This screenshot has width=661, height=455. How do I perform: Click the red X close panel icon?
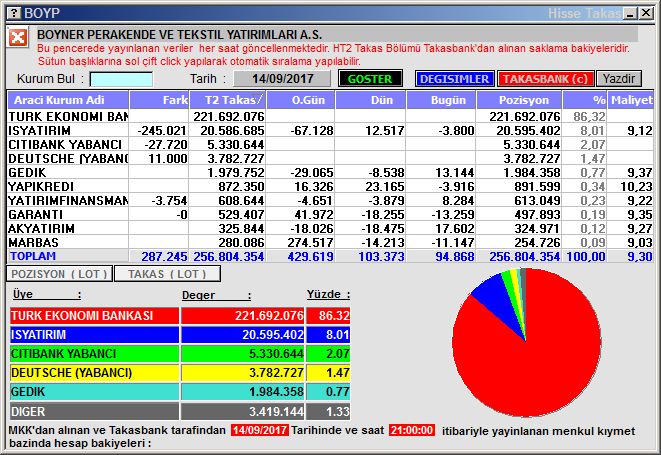[18, 38]
